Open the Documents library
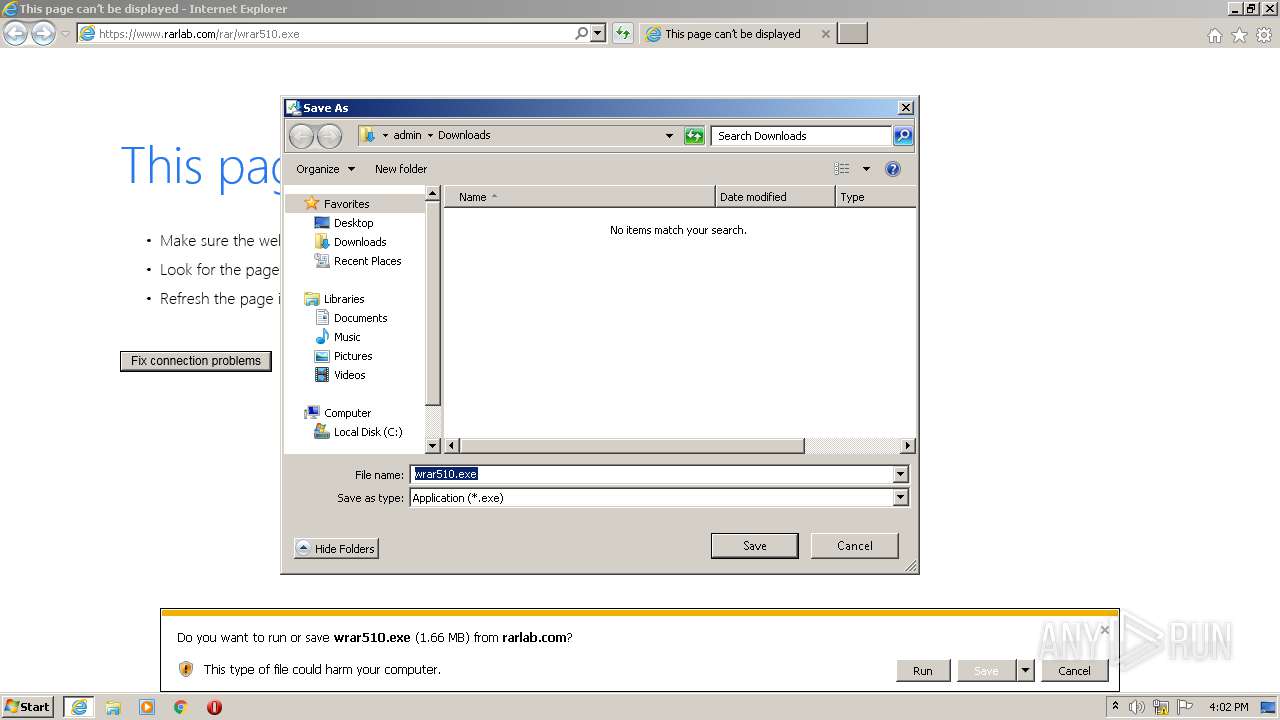Image resolution: width=1280 pixels, height=720 pixels. coord(360,318)
